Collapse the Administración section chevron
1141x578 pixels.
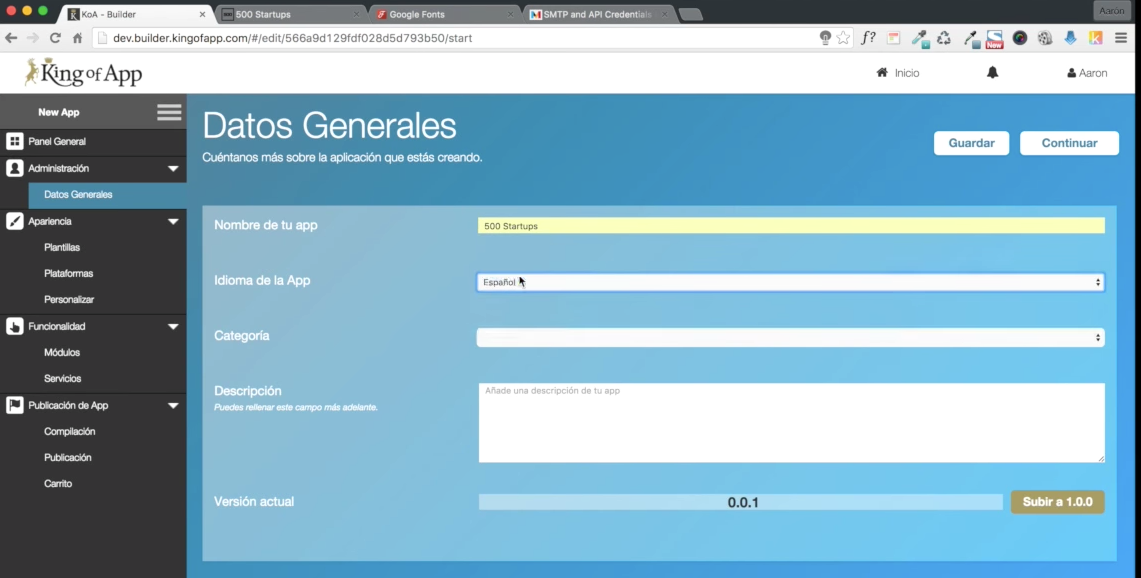(173, 168)
